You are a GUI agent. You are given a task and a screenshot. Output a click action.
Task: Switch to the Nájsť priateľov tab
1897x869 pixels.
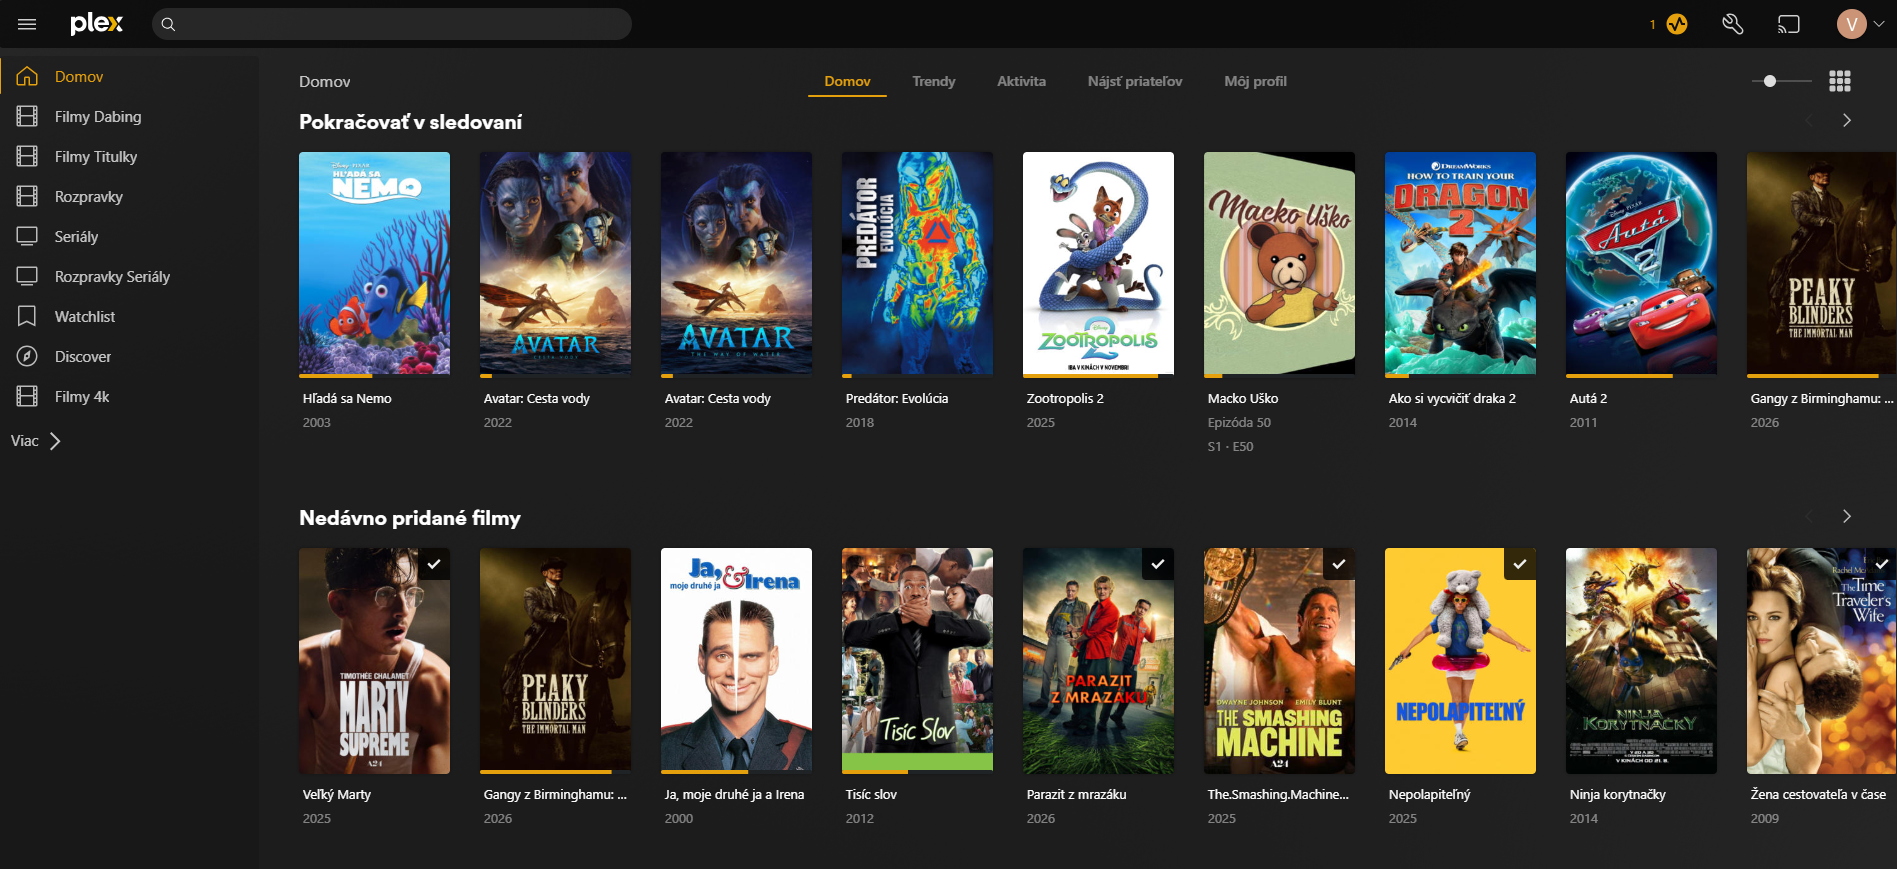click(x=1135, y=81)
